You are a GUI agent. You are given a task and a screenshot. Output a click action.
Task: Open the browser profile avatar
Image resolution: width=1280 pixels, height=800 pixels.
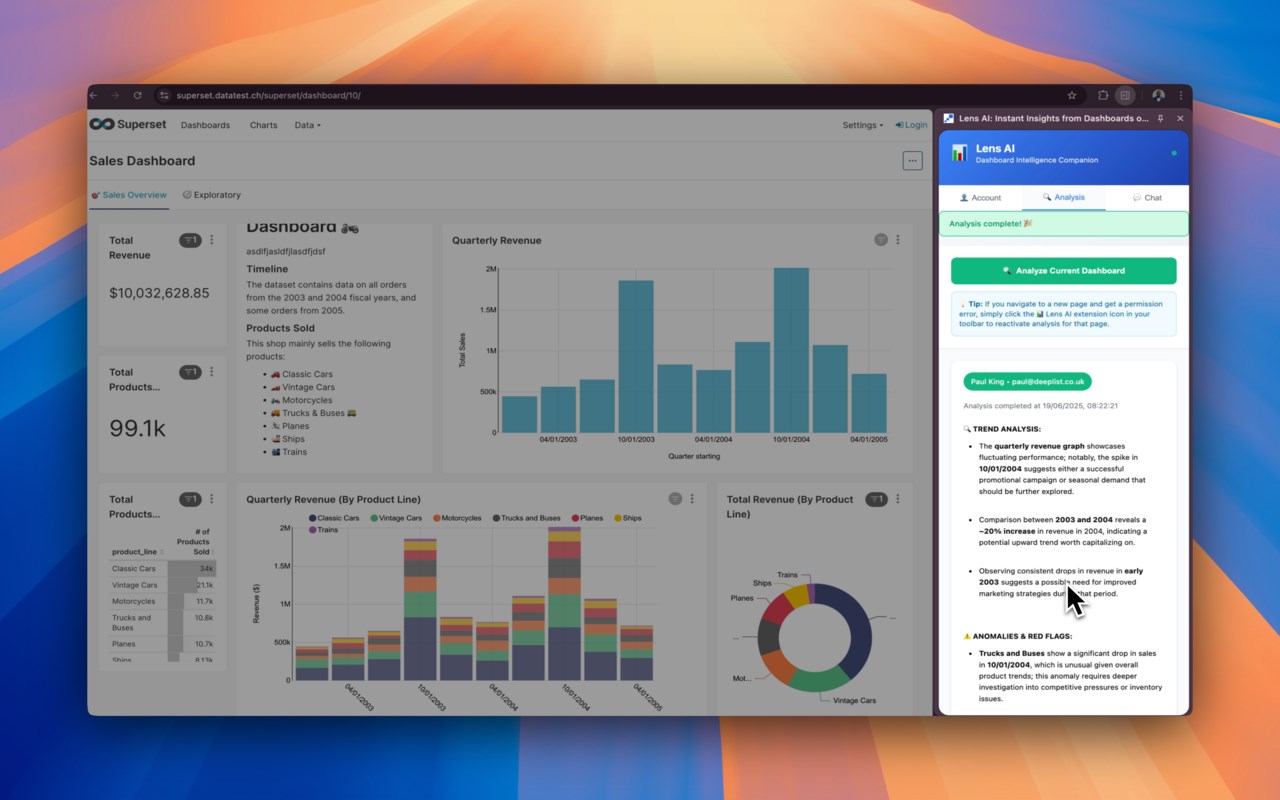pos(1158,95)
